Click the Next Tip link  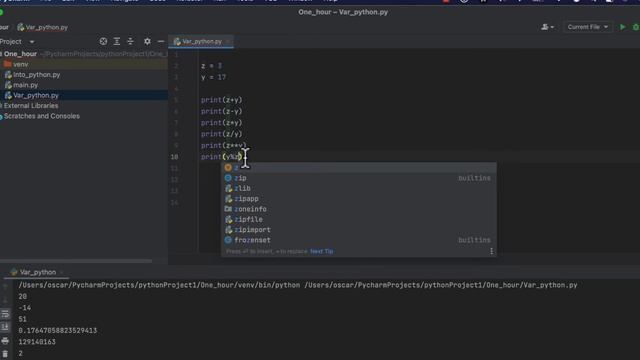click(322, 251)
